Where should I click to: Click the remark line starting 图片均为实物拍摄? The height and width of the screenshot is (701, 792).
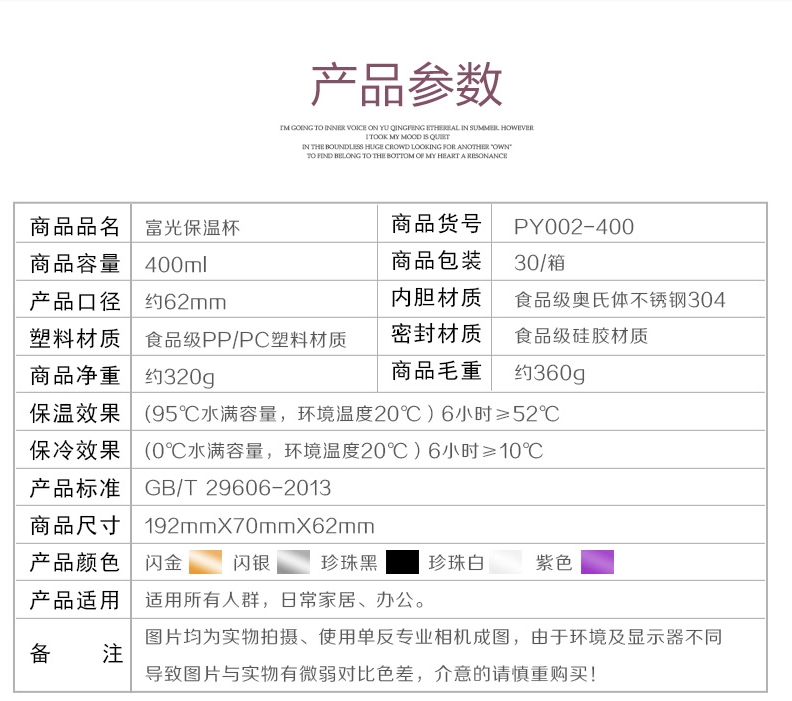pyautogui.click(x=433, y=637)
